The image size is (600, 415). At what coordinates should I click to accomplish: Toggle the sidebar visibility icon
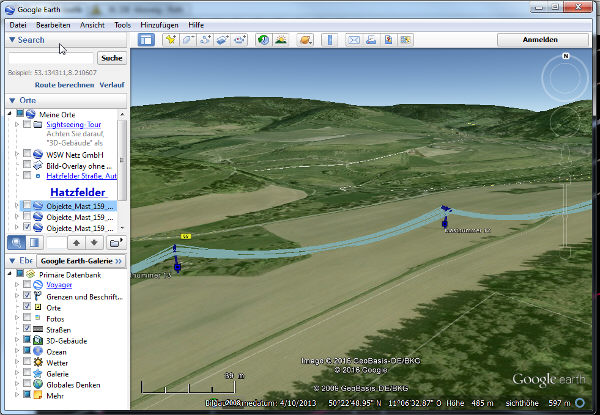[146, 40]
